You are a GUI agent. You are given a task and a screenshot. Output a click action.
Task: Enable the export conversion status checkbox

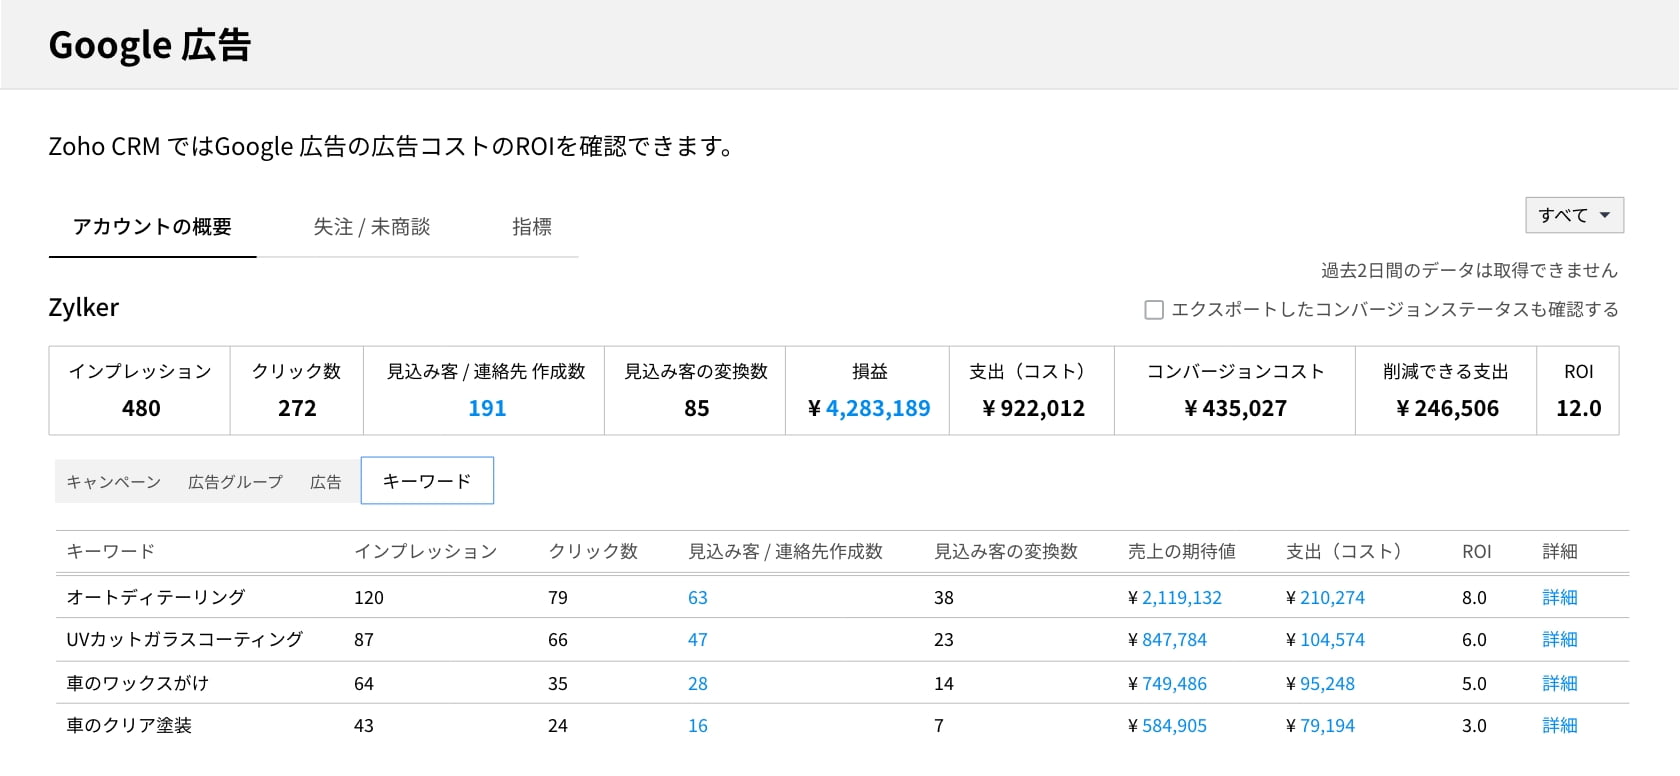tap(1154, 310)
